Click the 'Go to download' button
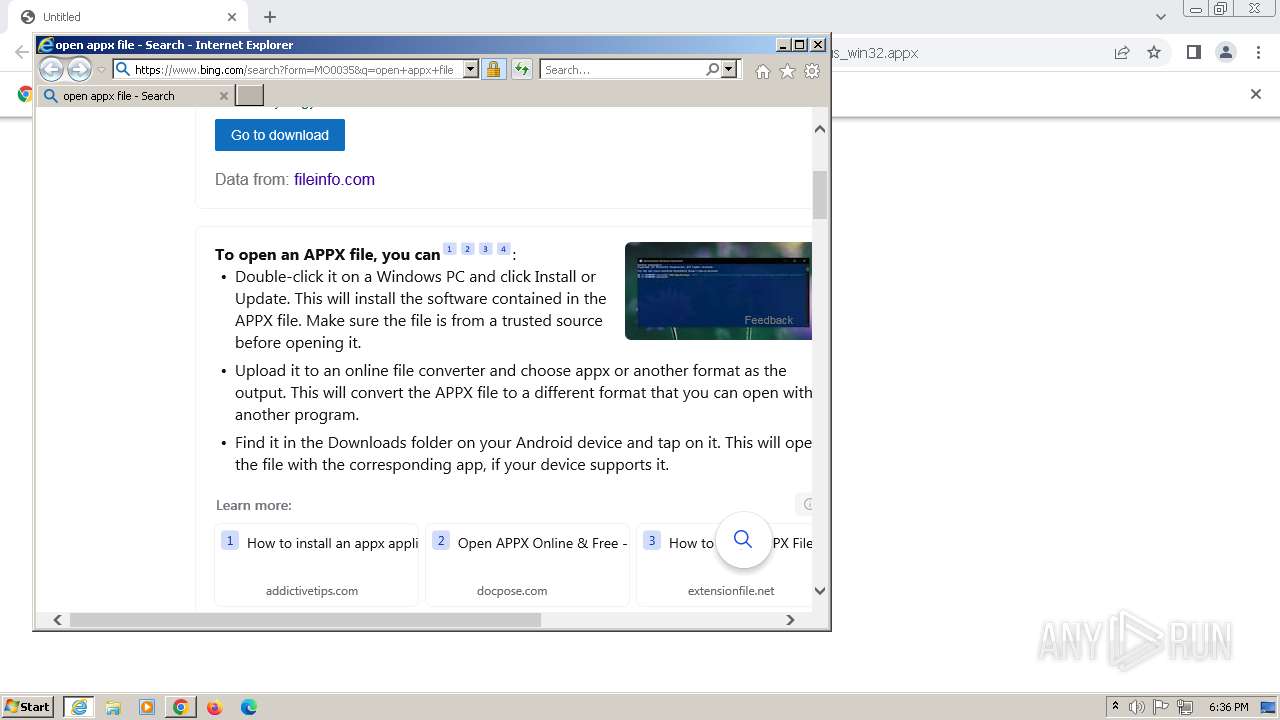This screenshot has height=720, width=1280. point(280,135)
